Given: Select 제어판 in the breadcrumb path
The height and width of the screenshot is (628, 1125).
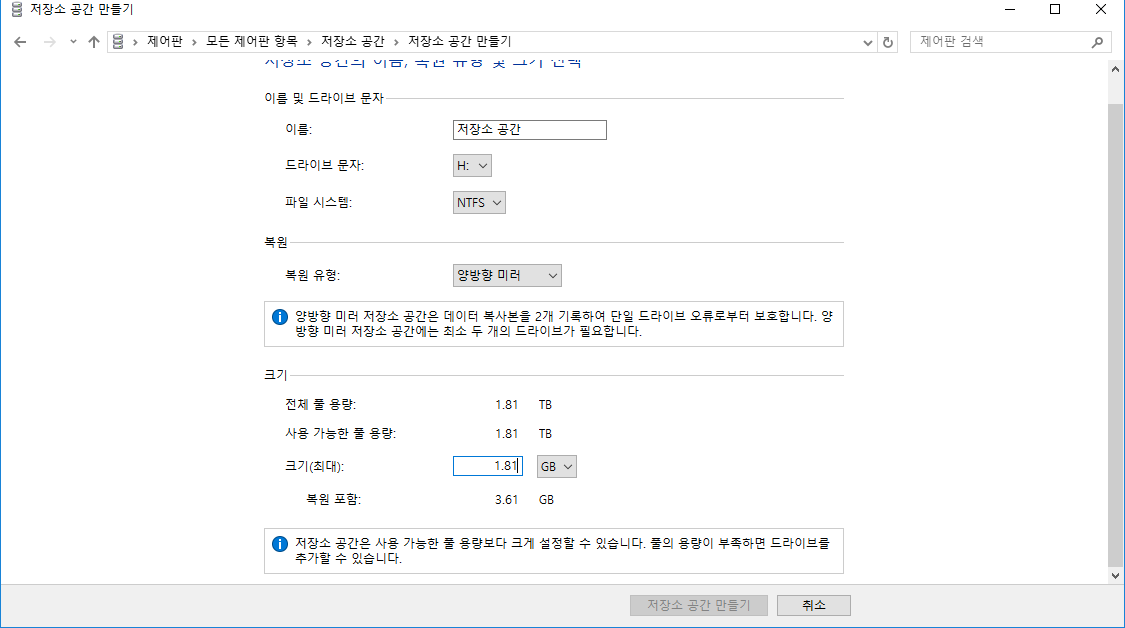Looking at the screenshot, I should (x=165, y=42).
